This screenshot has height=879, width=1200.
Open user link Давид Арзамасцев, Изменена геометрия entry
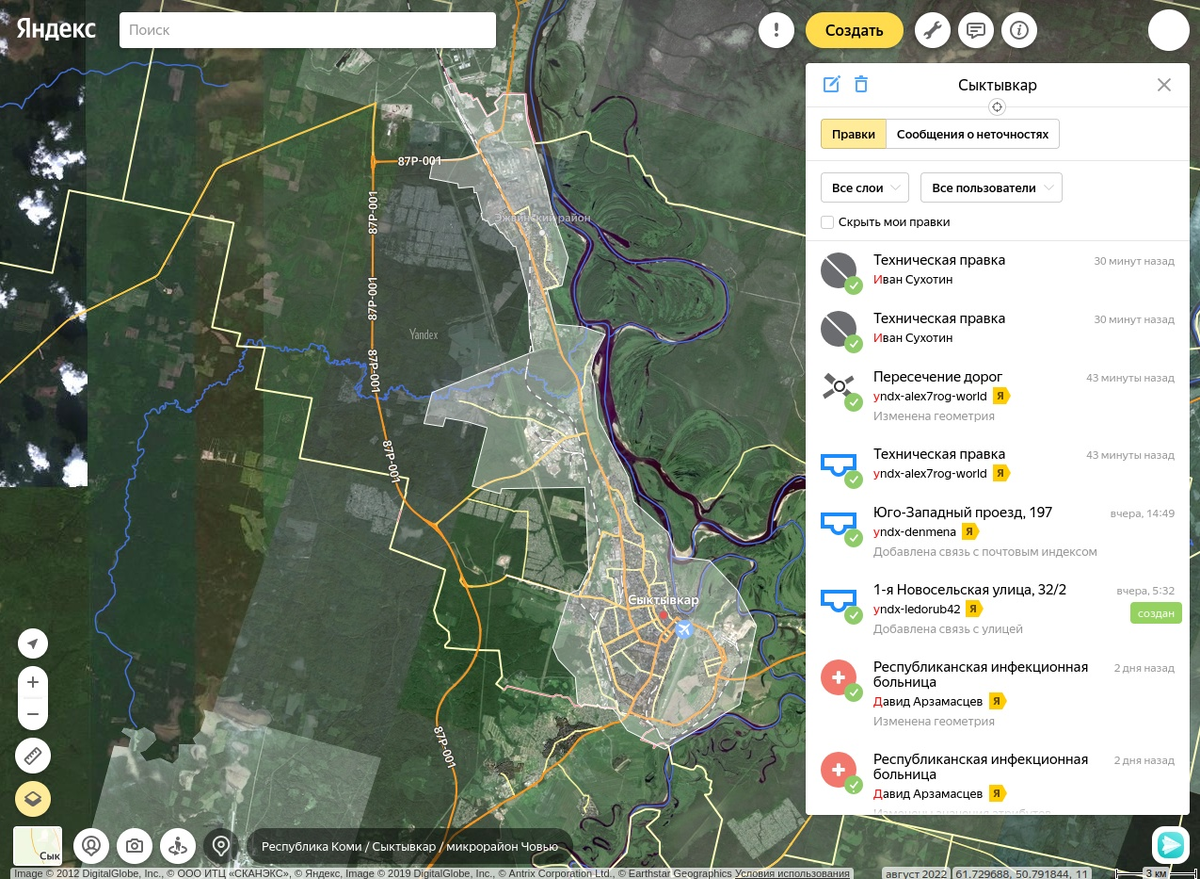928,702
